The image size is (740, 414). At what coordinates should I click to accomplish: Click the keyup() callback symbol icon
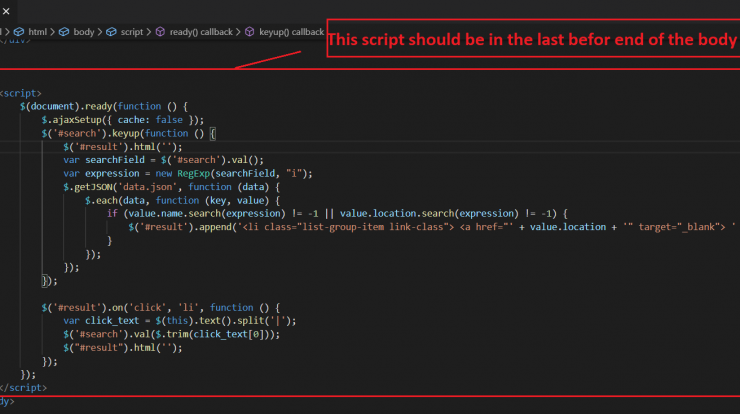(250, 32)
